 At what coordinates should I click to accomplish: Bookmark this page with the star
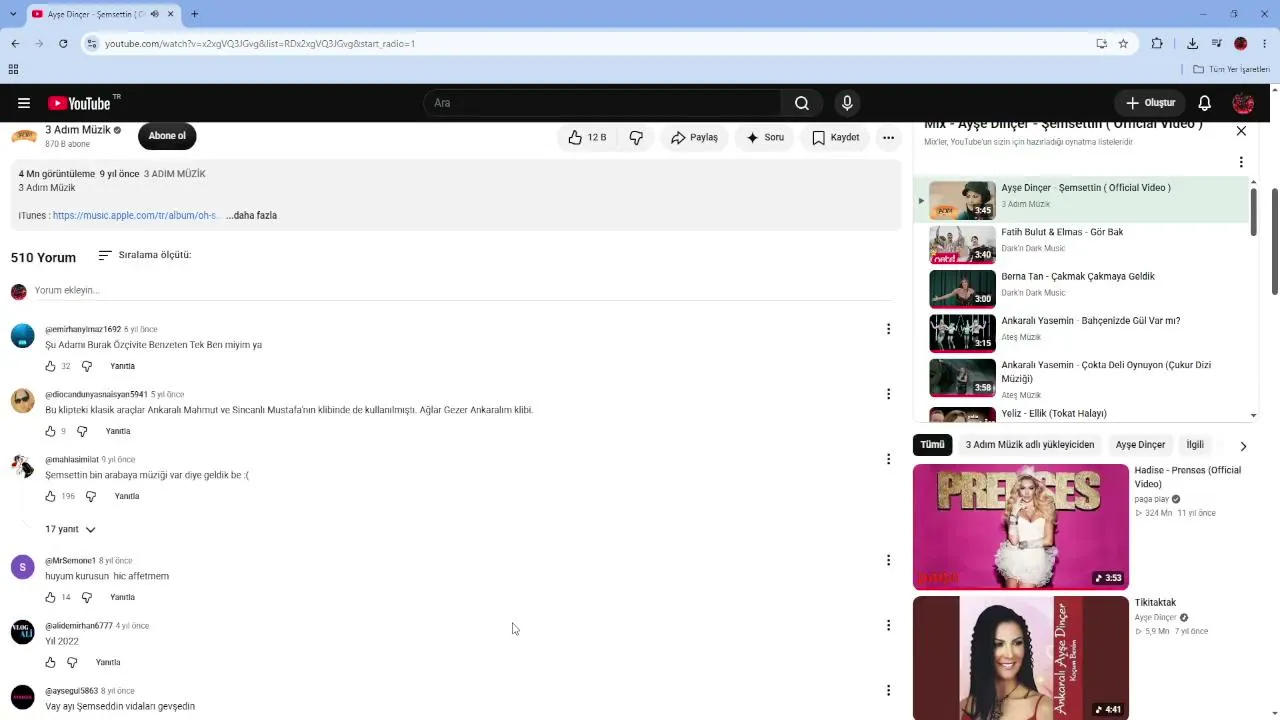click(x=1123, y=43)
